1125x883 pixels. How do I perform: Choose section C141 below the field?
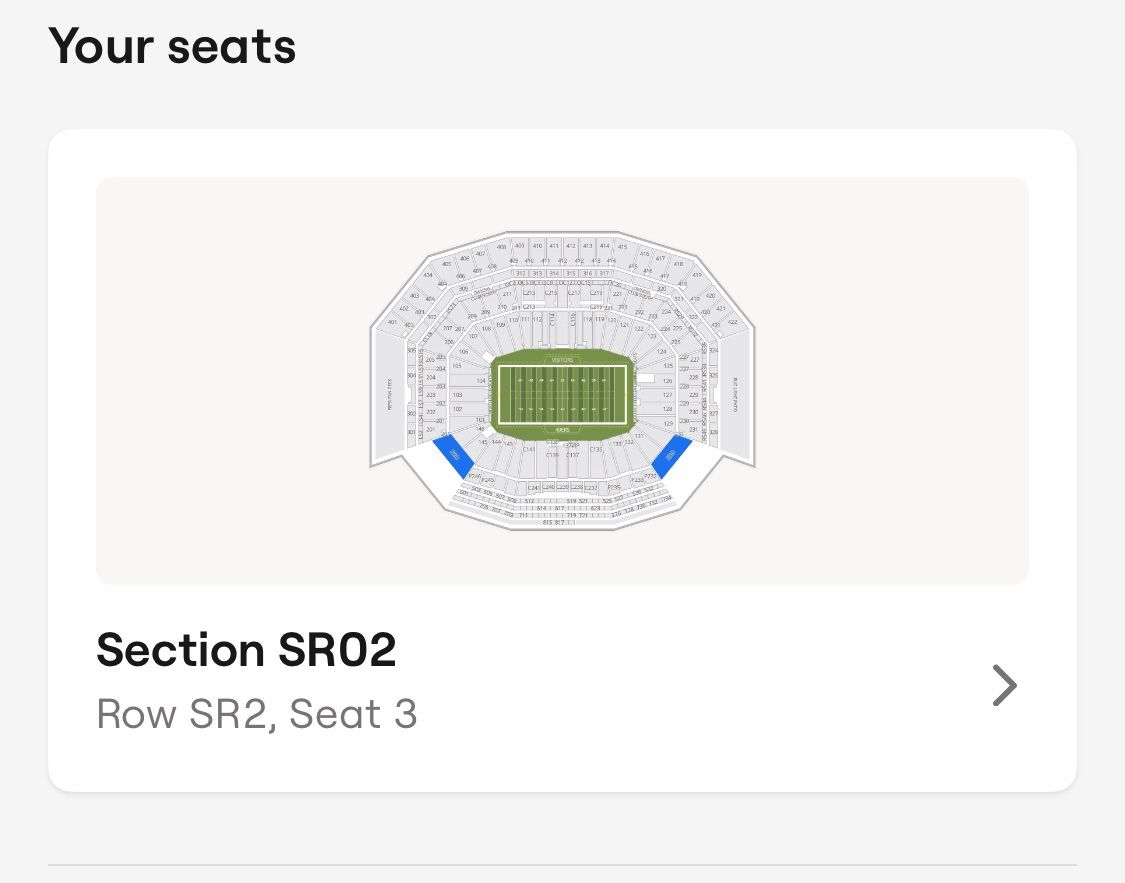tap(529, 449)
